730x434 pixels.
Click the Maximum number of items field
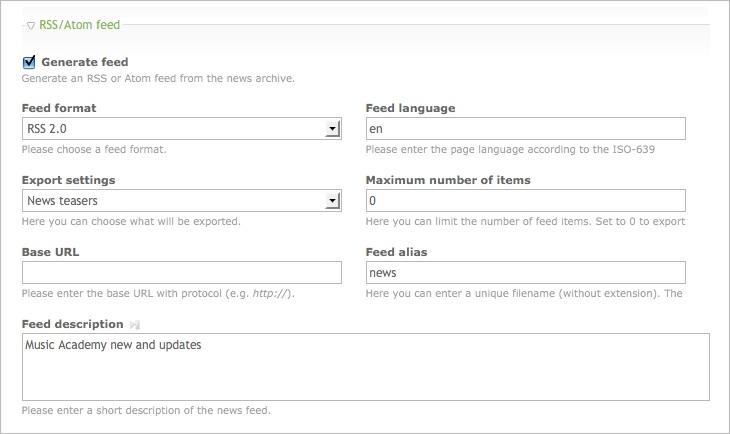click(526, 201)
